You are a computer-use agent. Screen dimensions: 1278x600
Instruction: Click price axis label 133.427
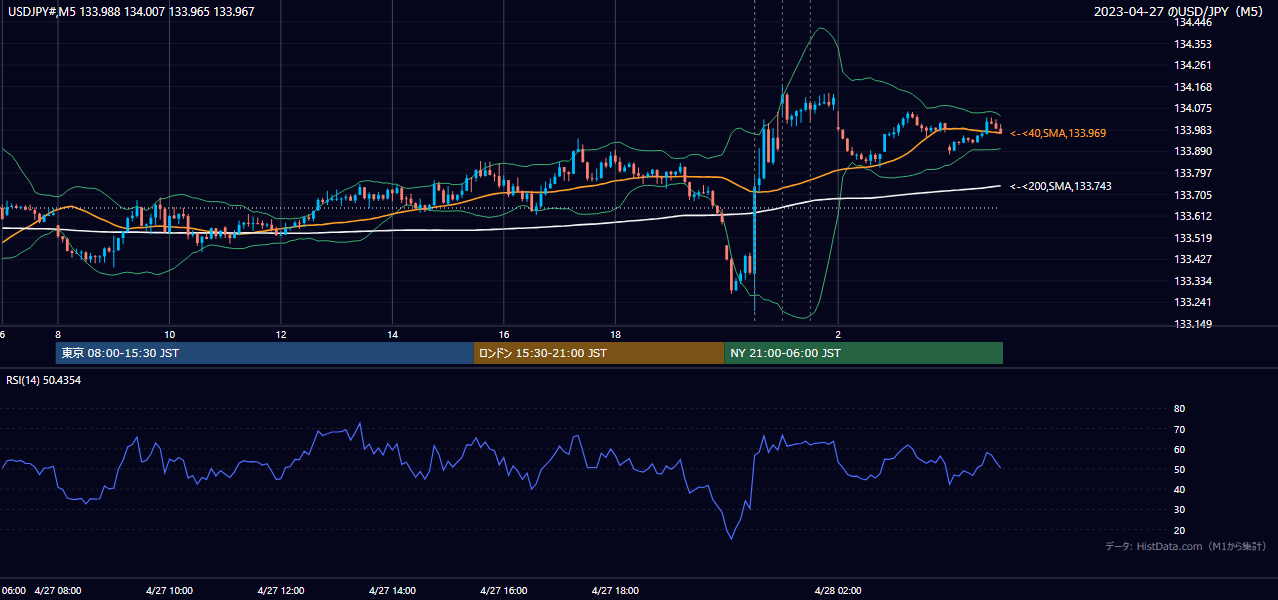(x=1194, y=259)
